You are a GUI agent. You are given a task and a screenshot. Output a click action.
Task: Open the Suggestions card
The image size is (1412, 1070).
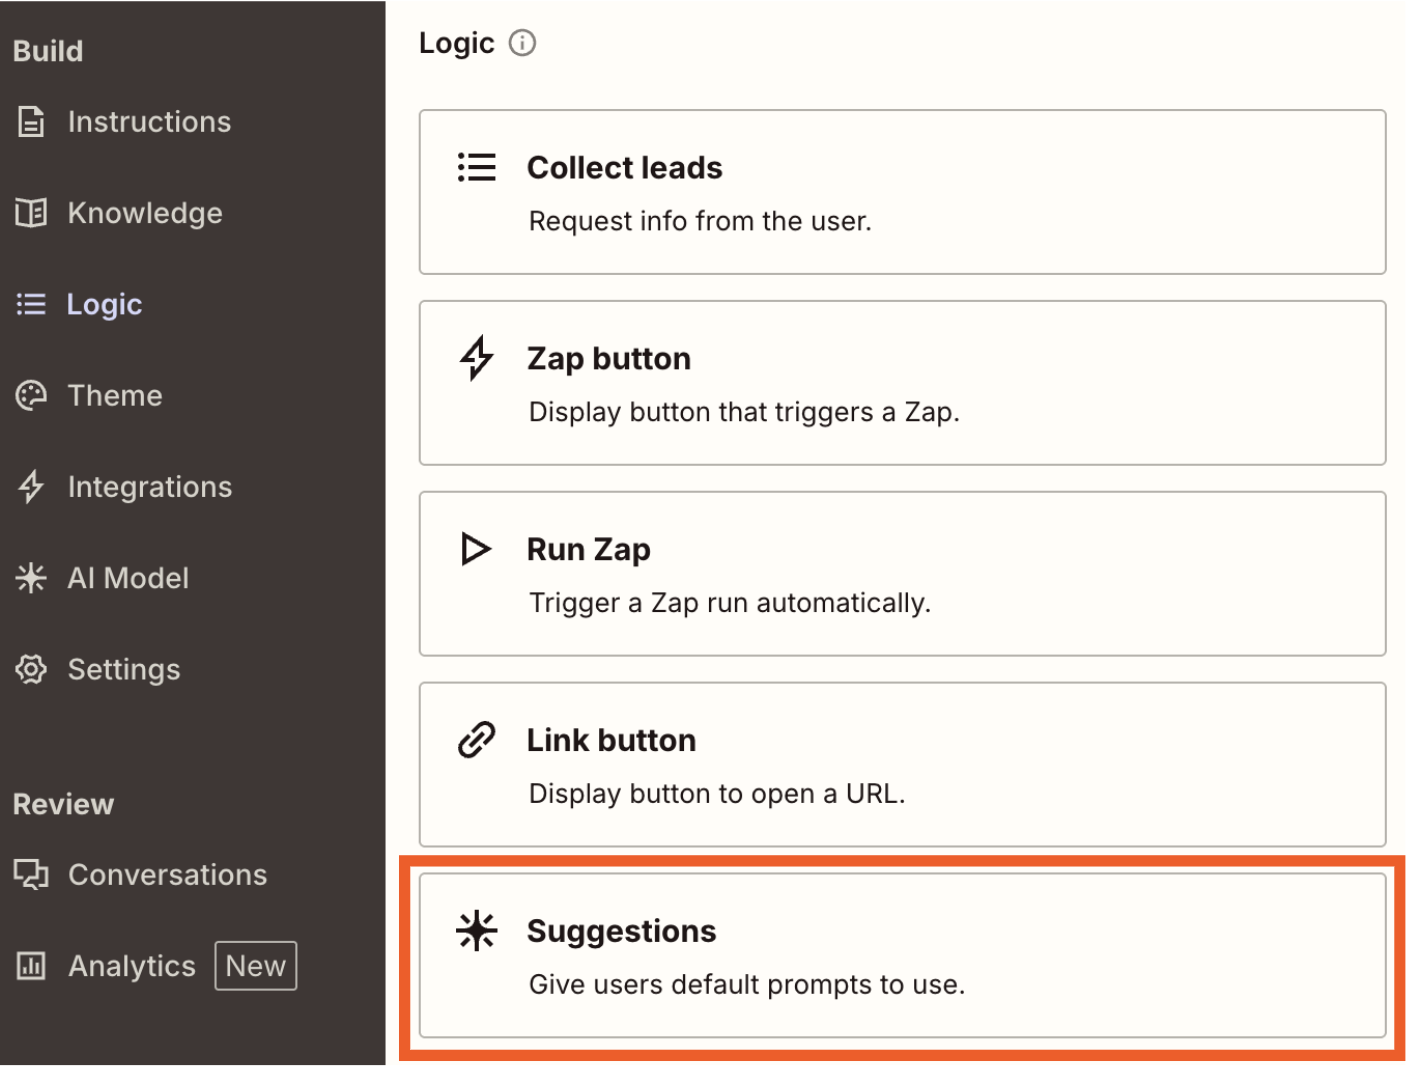(x=900, y=955)
